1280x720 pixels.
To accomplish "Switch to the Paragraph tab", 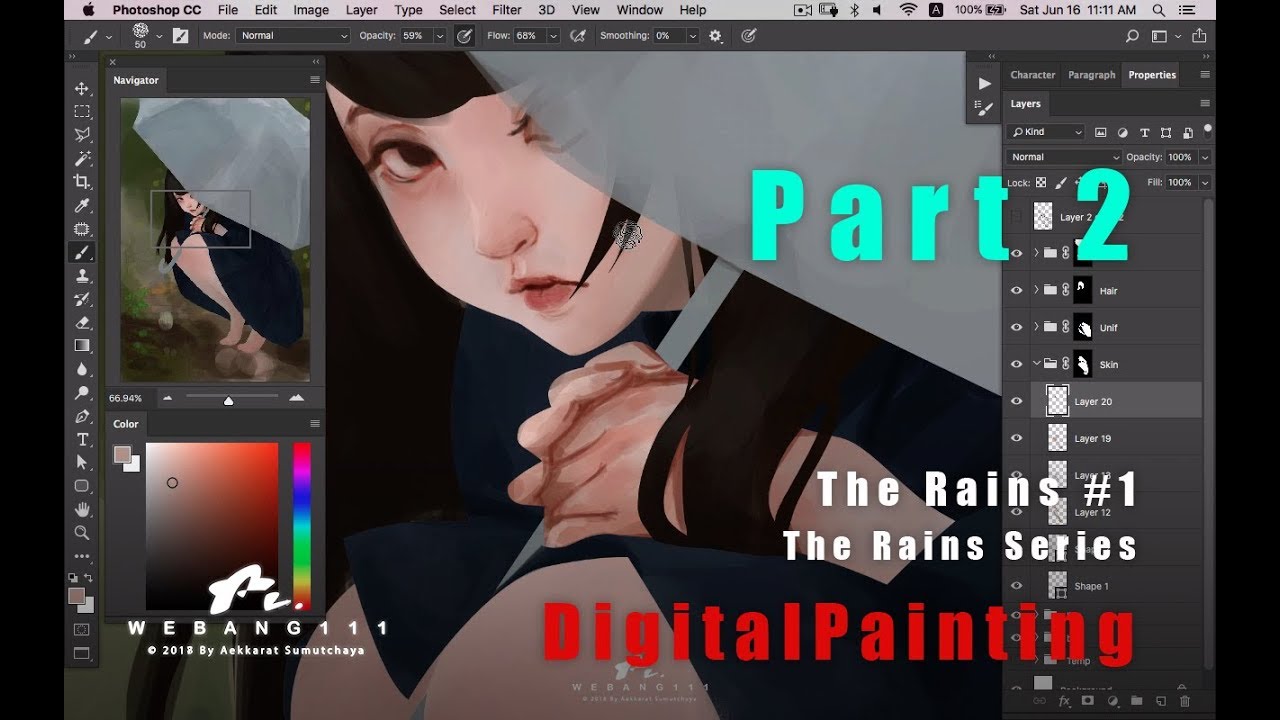I will point(1091,75).
